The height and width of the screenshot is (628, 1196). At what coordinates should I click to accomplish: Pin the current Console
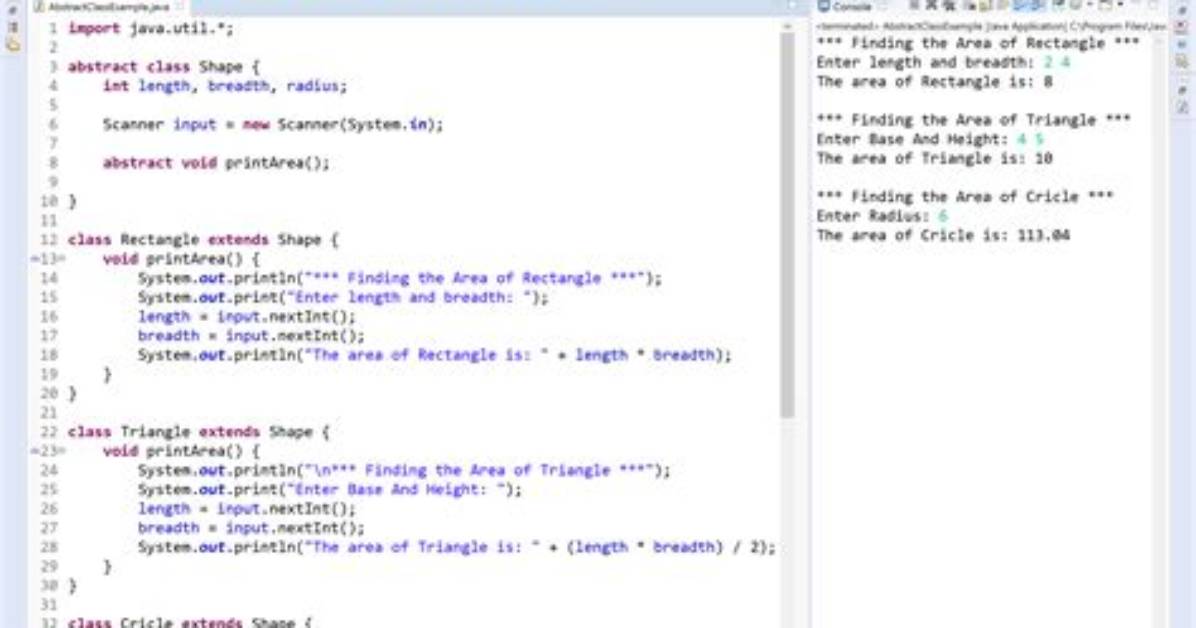point(1059,6)
